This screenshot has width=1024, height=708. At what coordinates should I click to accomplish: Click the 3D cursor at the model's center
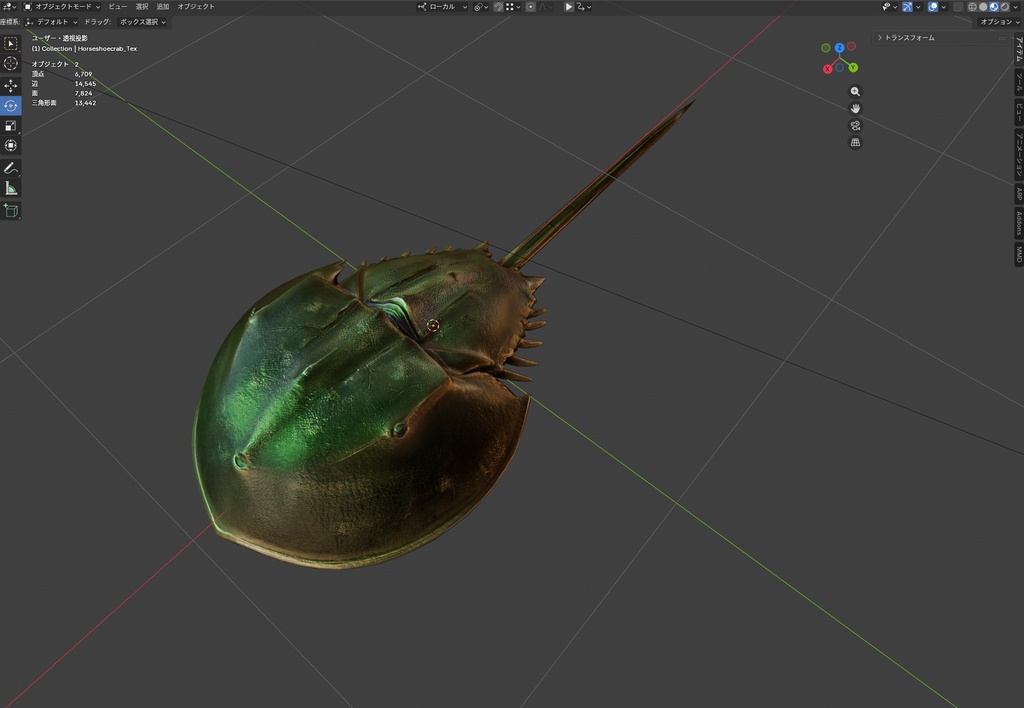[x=432, y=325]
